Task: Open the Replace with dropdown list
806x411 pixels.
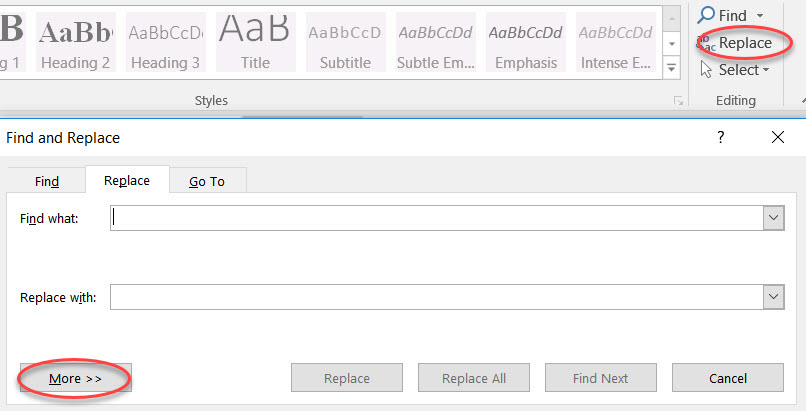Action: 772,297
